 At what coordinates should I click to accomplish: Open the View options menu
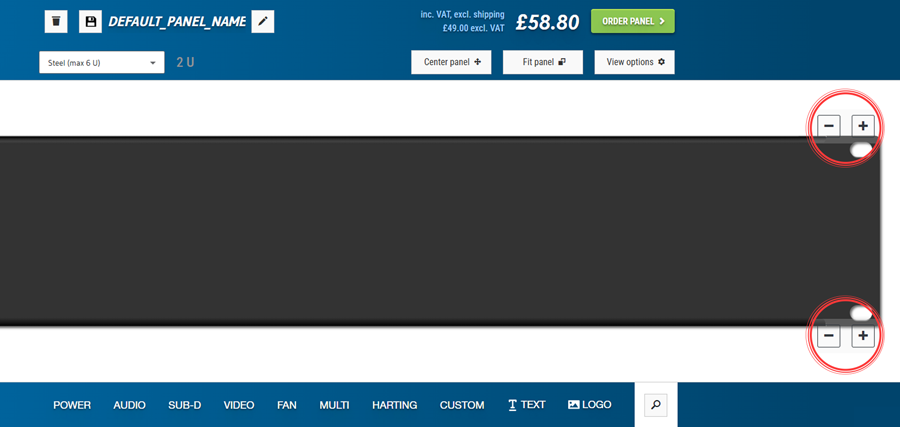click(x=634, y=62)
